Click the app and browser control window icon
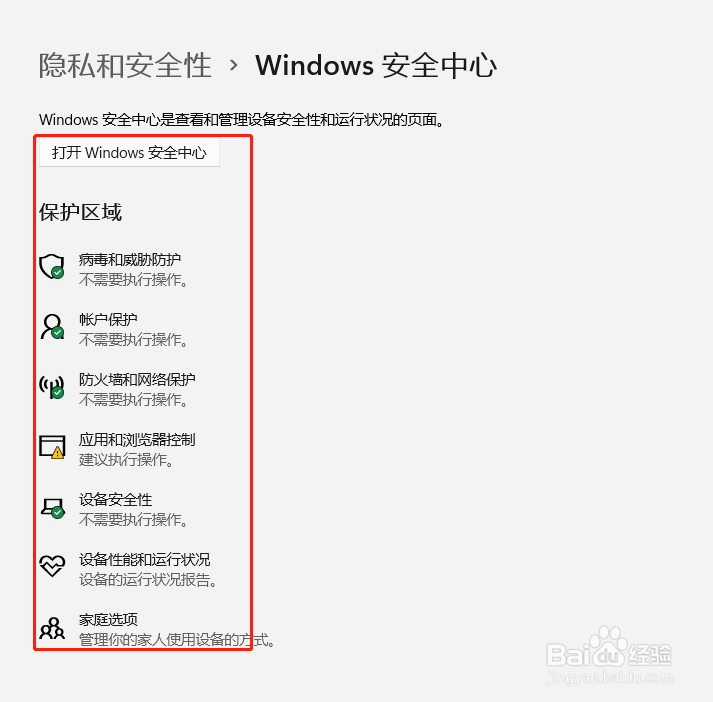713x702 pixels. click(x=52, y=447)
